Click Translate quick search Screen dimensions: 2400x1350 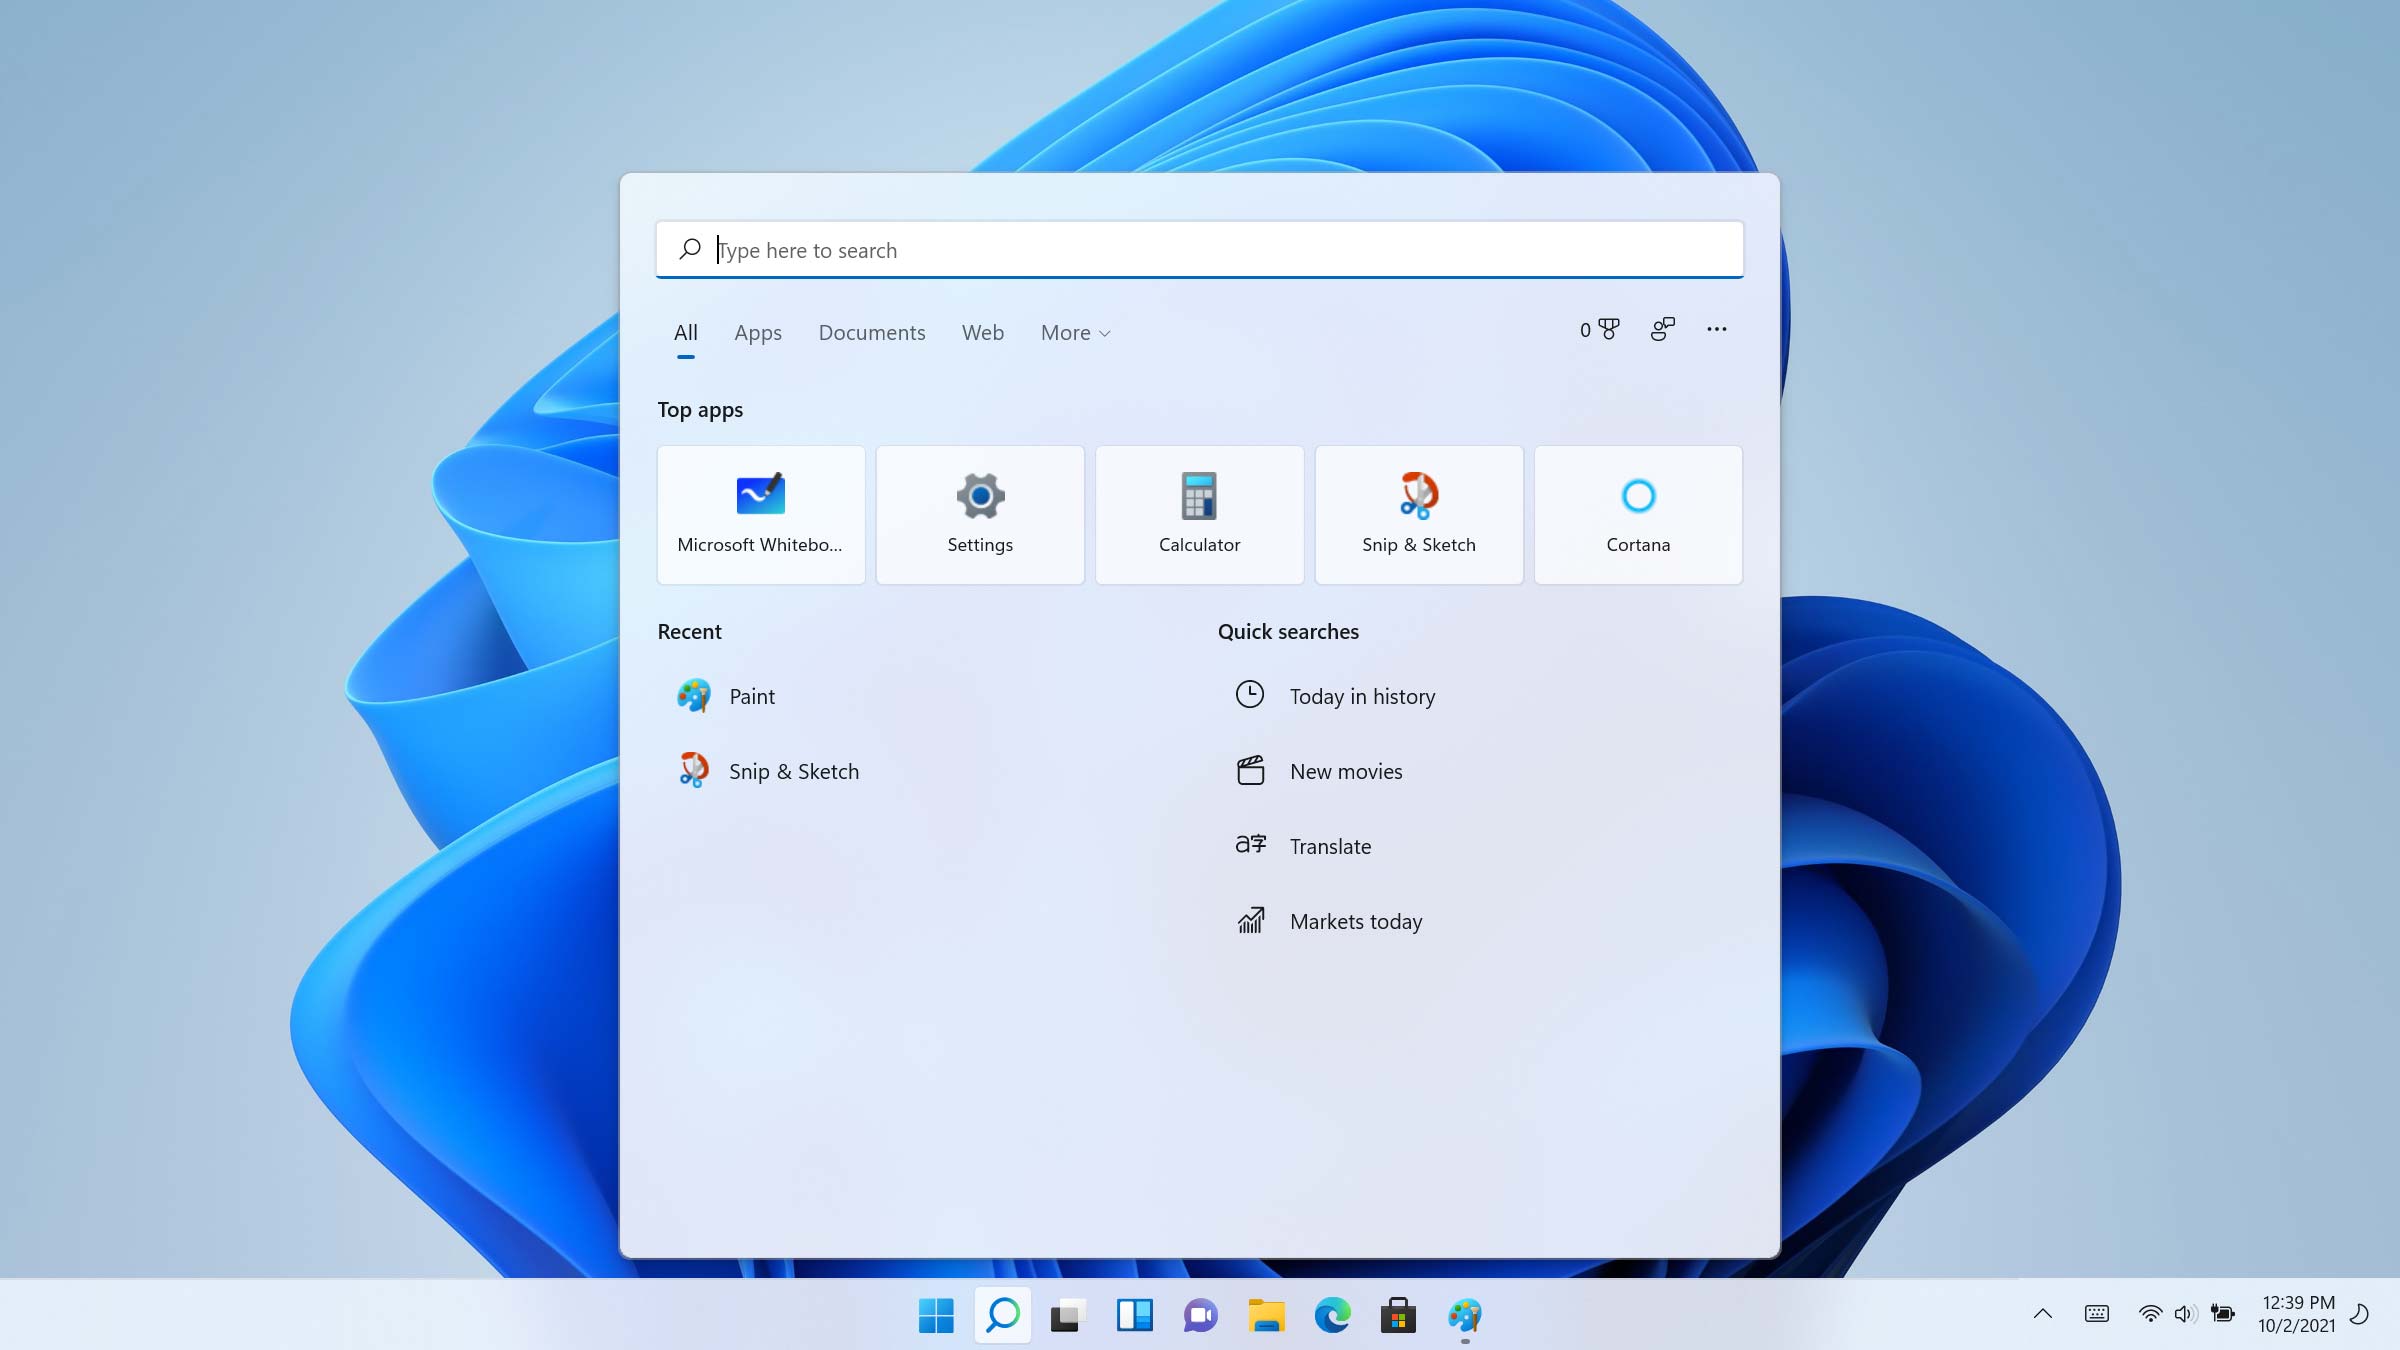[1330, 846]
